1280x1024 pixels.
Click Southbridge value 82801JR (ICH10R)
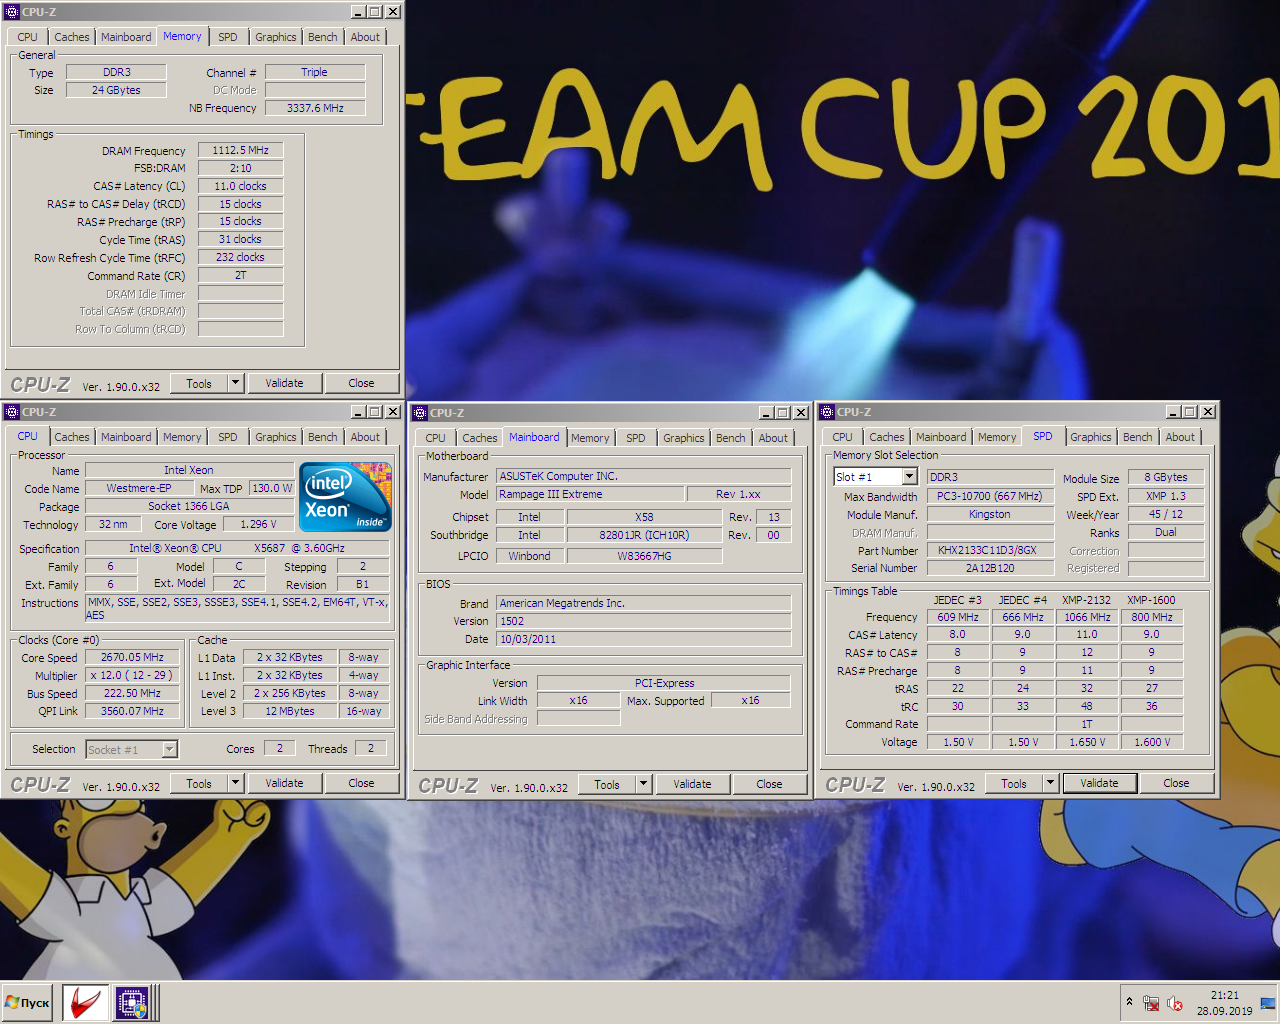tap(644, 535)
